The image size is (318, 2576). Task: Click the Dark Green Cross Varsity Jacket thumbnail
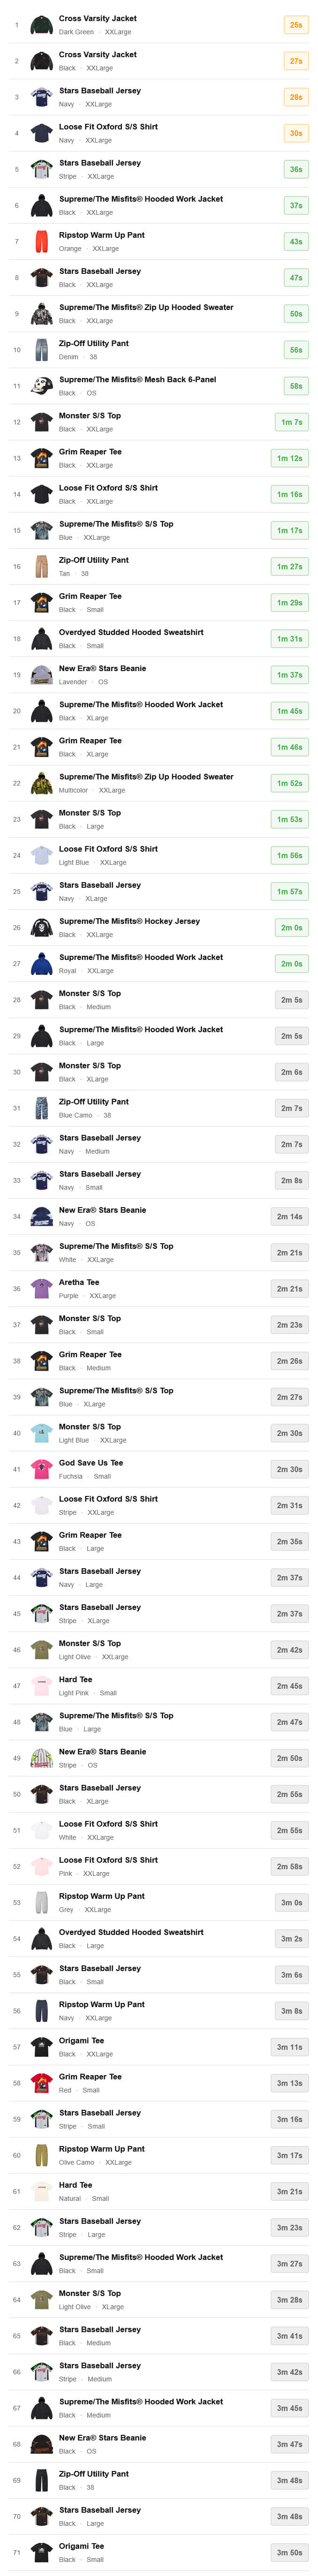[41, 25]
